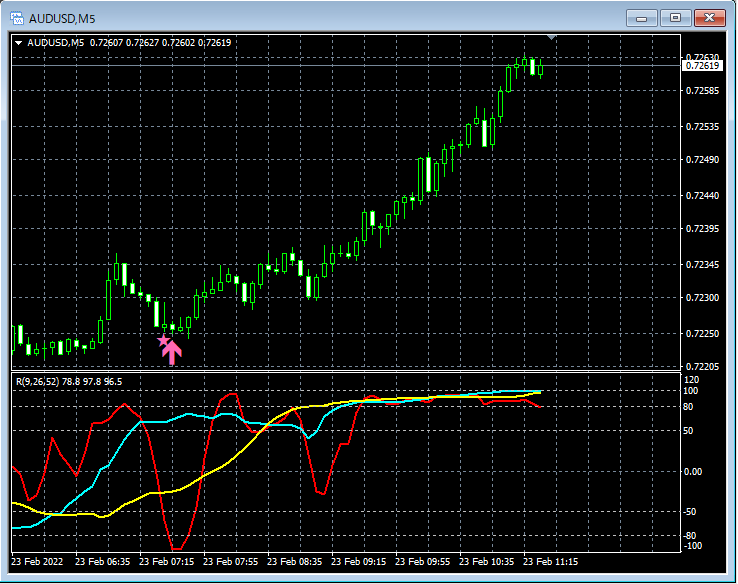Click the AUDUSD chart window icon
738x584 pixels.
click(x=17, y=18)
